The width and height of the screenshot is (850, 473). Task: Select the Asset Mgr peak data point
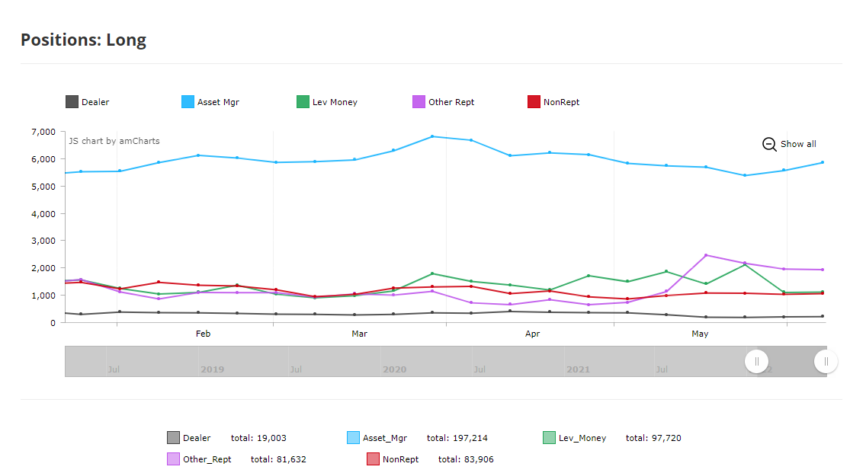click(x=432, y=137)
